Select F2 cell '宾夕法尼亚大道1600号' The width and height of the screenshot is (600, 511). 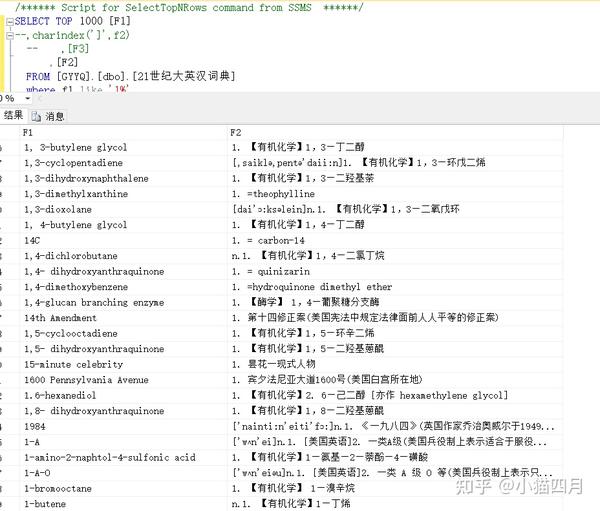pos(395,380)
